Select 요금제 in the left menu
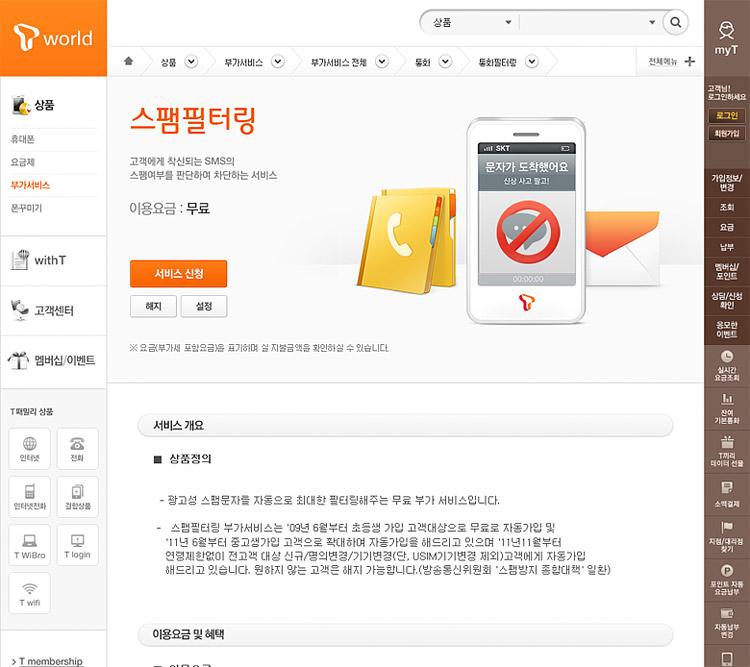The height and width of the screenshot is (667, 750). [x=23, y=161]
